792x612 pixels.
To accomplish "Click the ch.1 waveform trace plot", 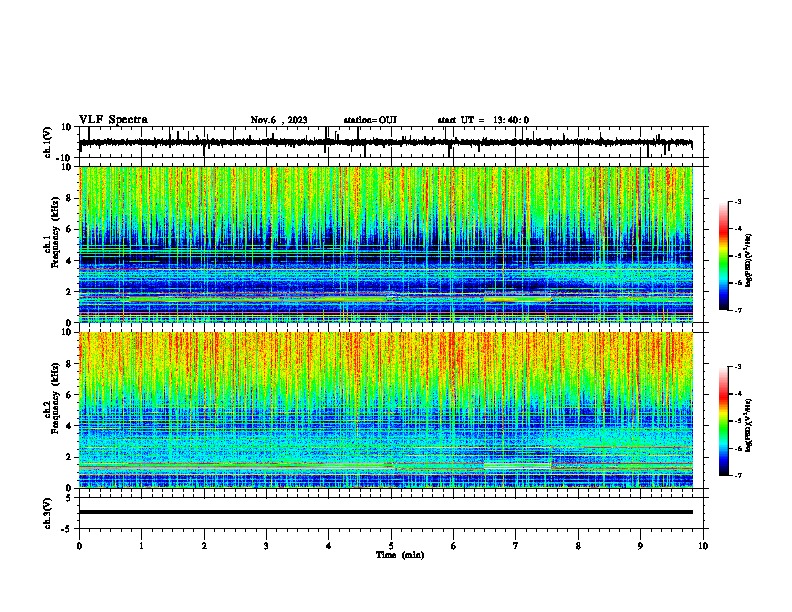I will tap(386, 142).
